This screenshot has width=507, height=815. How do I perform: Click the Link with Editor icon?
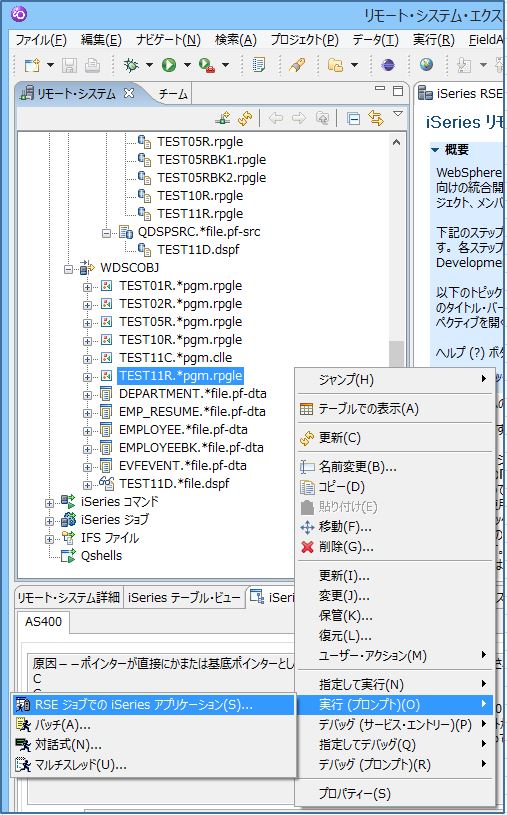click(376, 119)
